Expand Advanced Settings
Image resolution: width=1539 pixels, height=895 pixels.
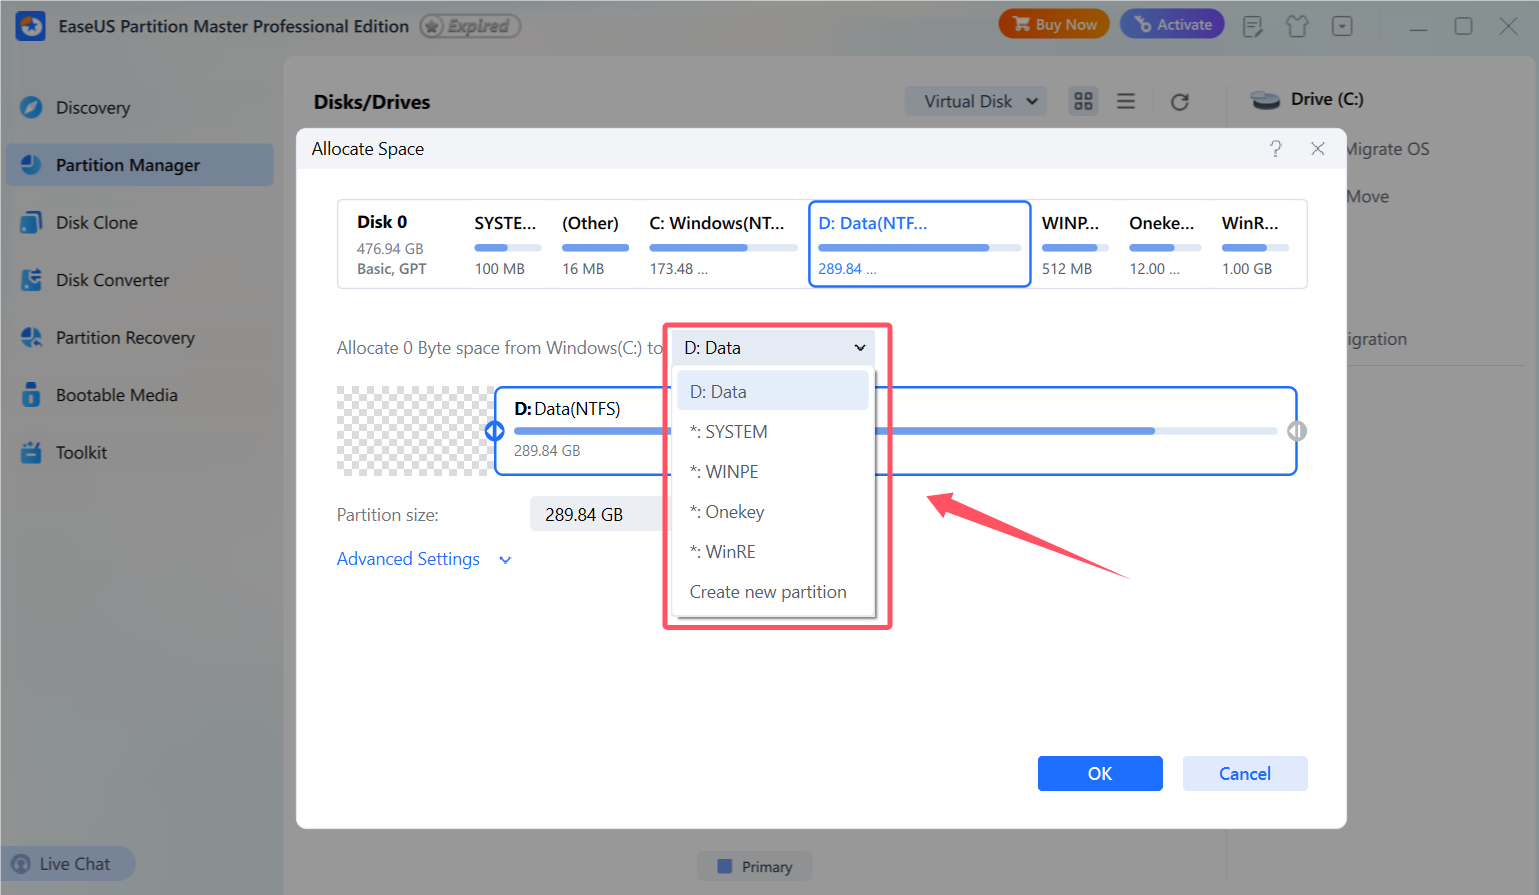coord(424,559)
